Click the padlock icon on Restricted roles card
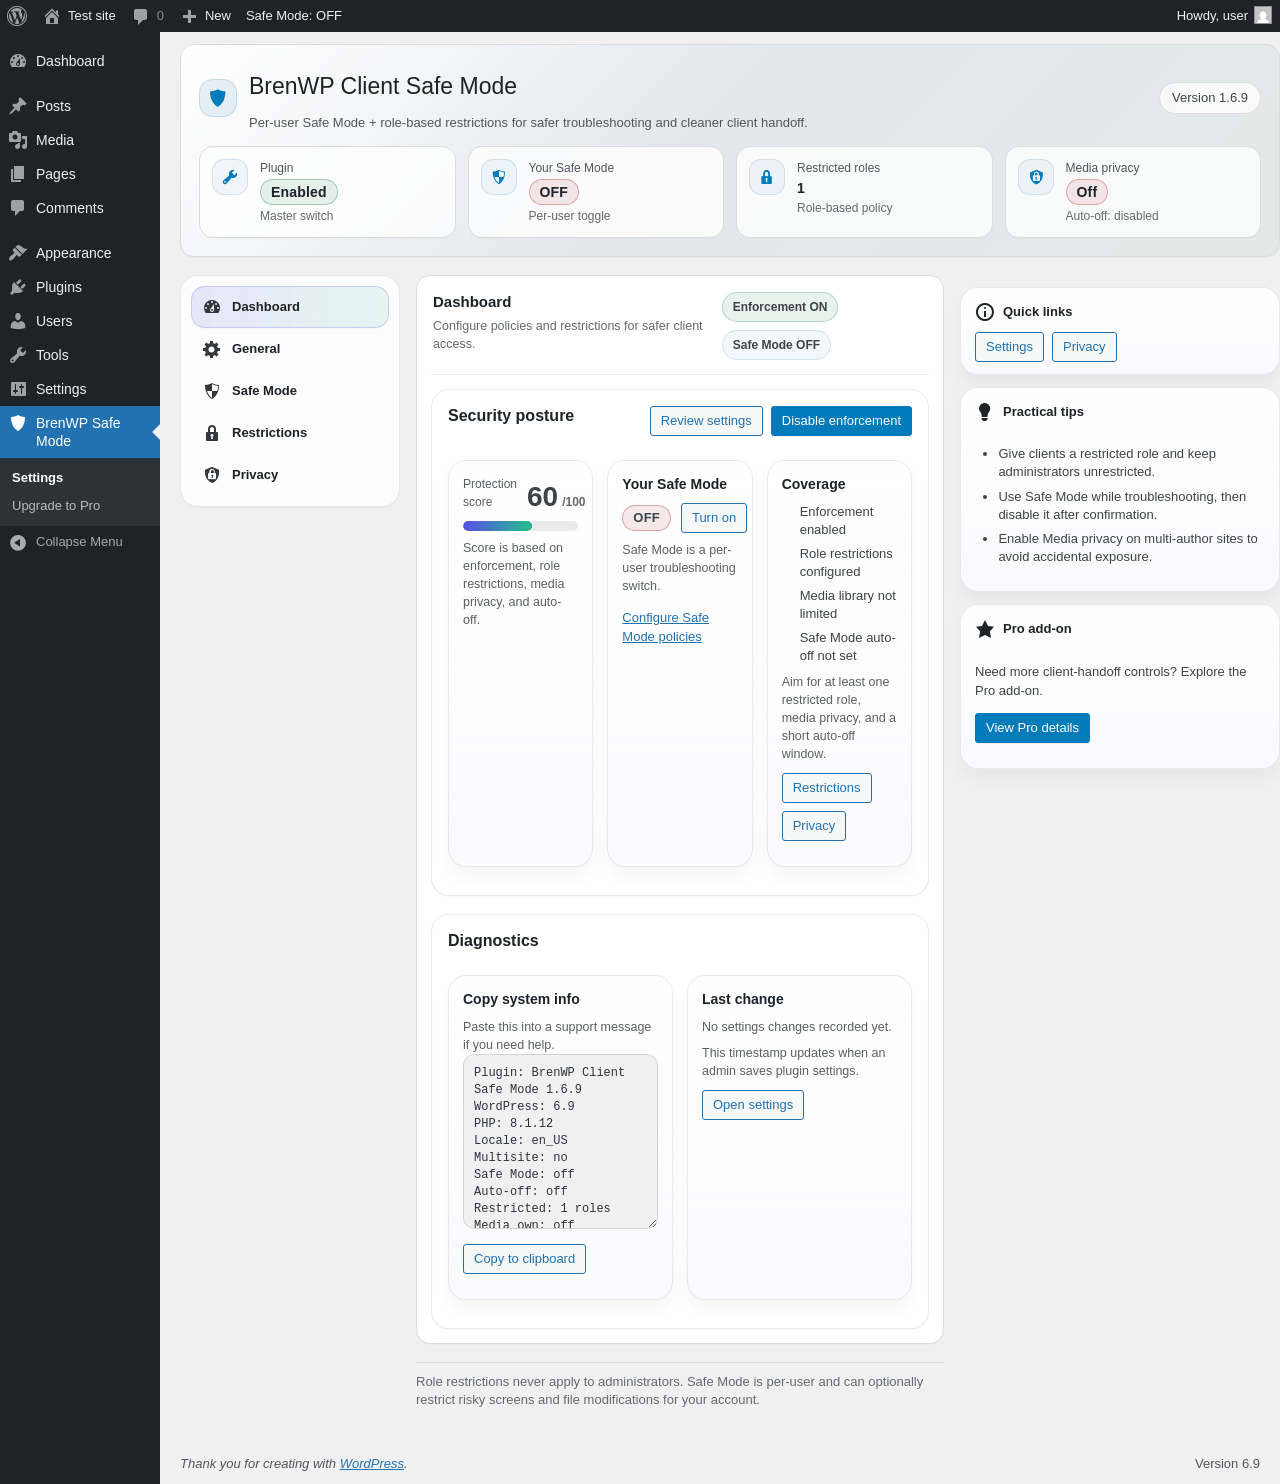Screen dimensions: 1280x1484 click(767, 177)
